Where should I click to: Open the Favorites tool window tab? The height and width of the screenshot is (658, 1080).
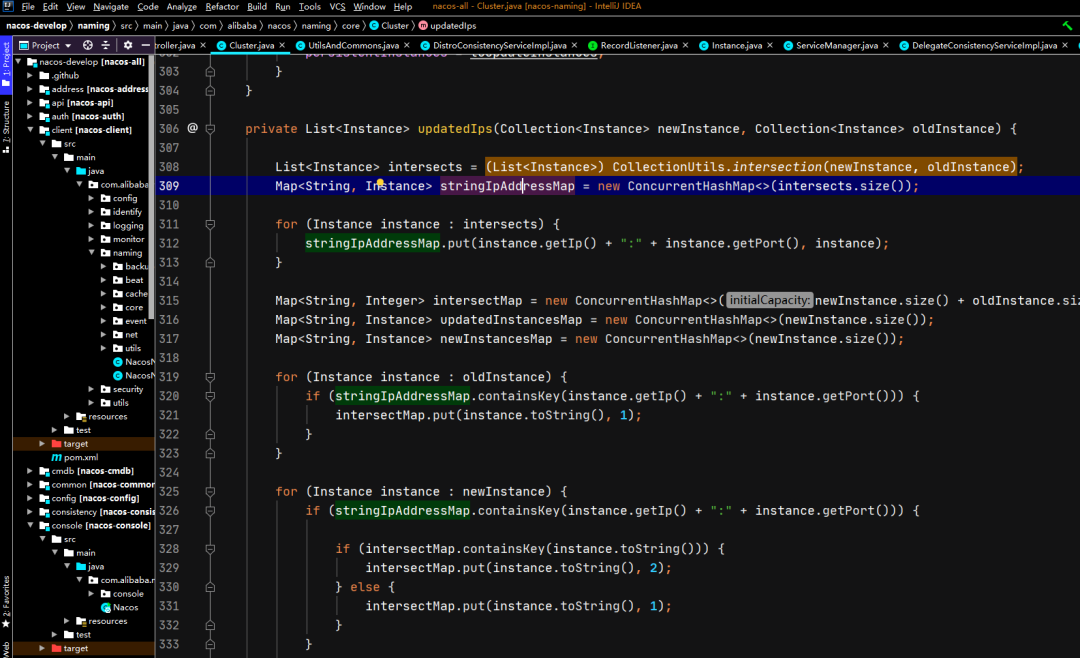(x=6, y=602)
